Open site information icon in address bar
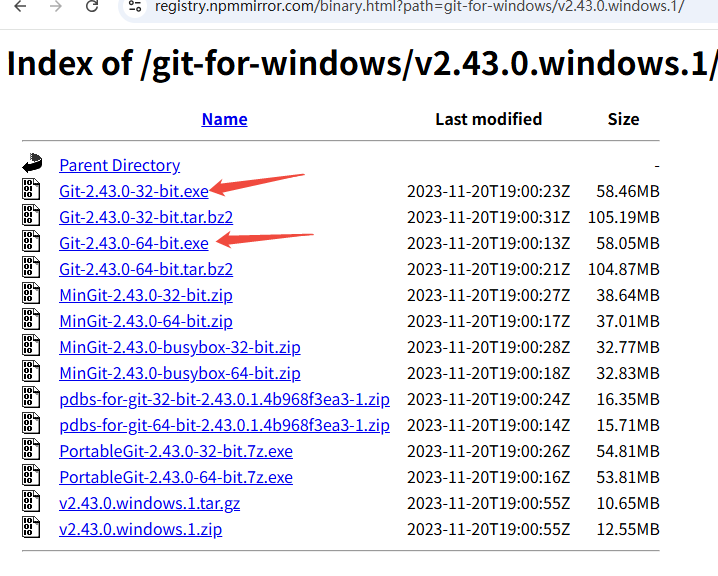The image size is (718, 576). click(x=135, y=6)
